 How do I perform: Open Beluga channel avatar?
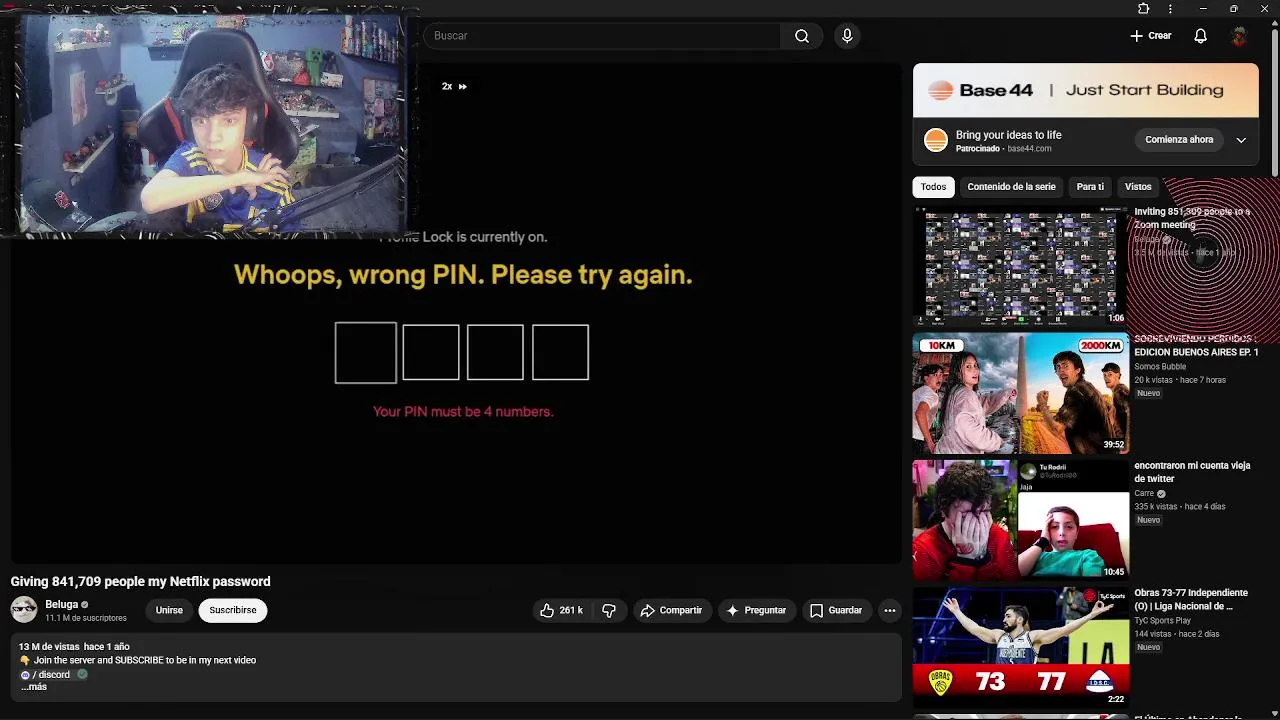point(24,609)
